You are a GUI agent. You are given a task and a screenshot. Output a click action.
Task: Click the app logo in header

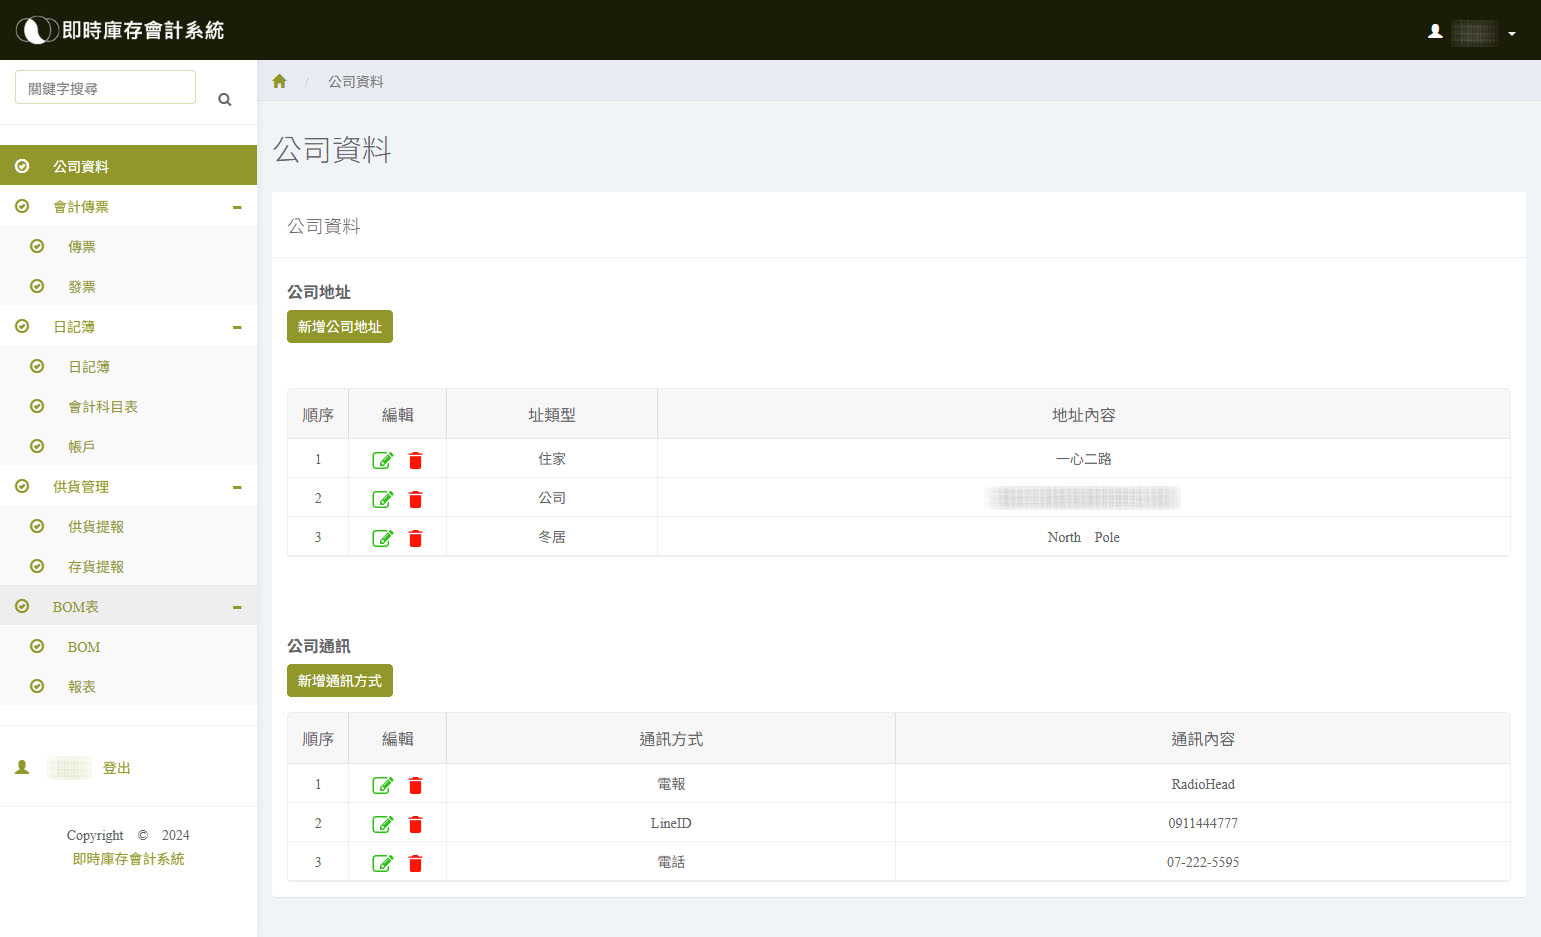pos(120,30)
